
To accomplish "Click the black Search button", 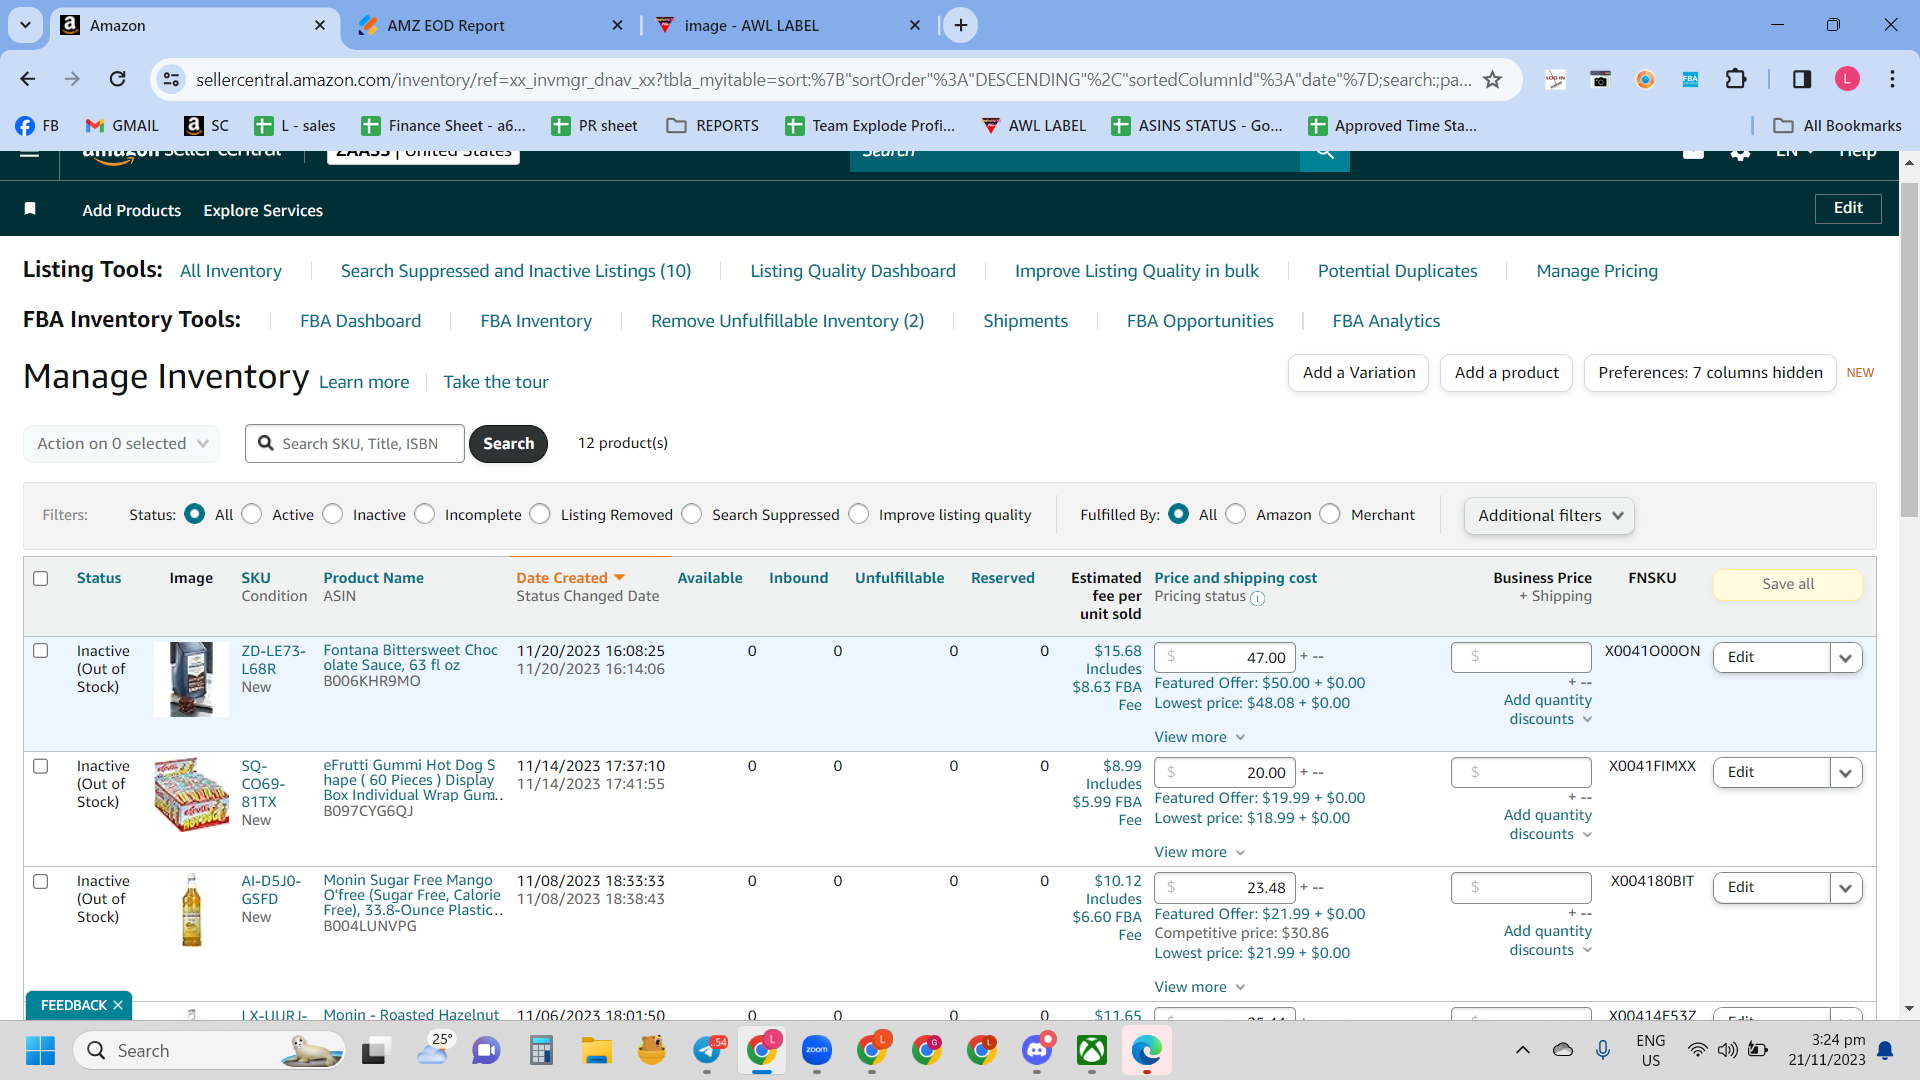I will pos(508,443).
